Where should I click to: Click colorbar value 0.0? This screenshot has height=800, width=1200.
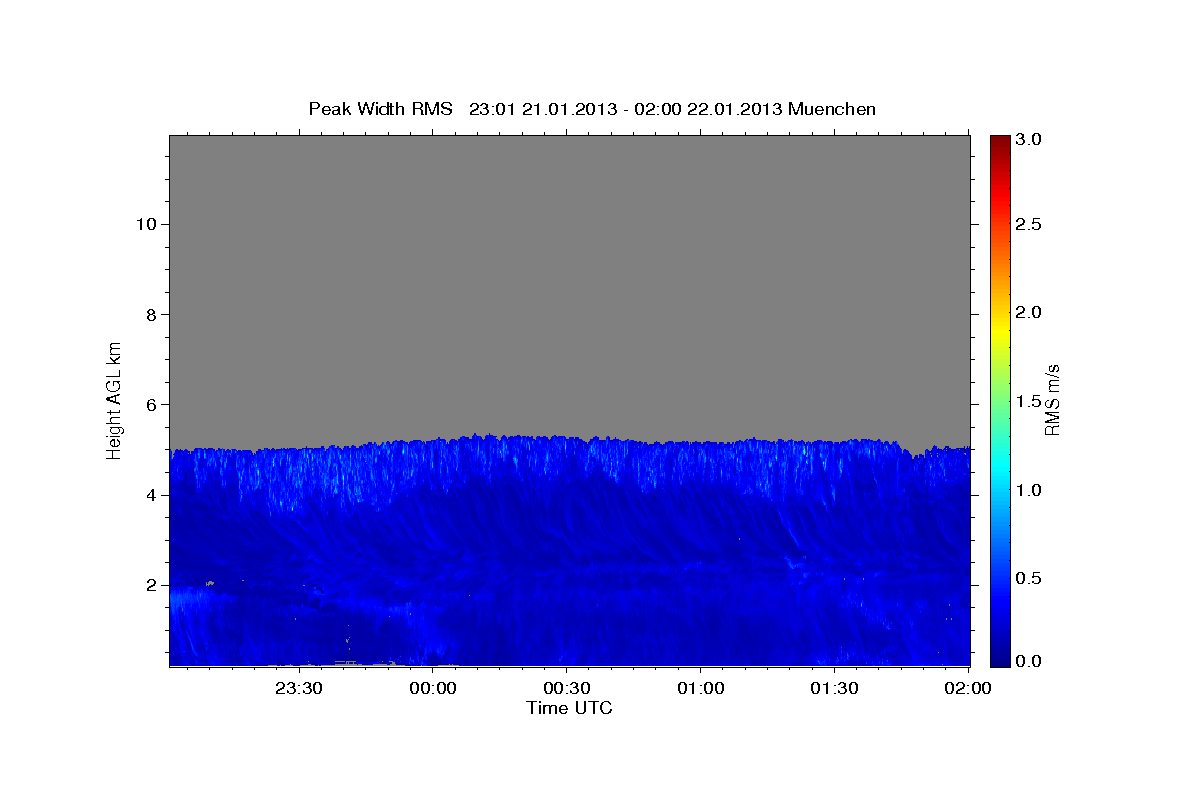(1030, 661)
